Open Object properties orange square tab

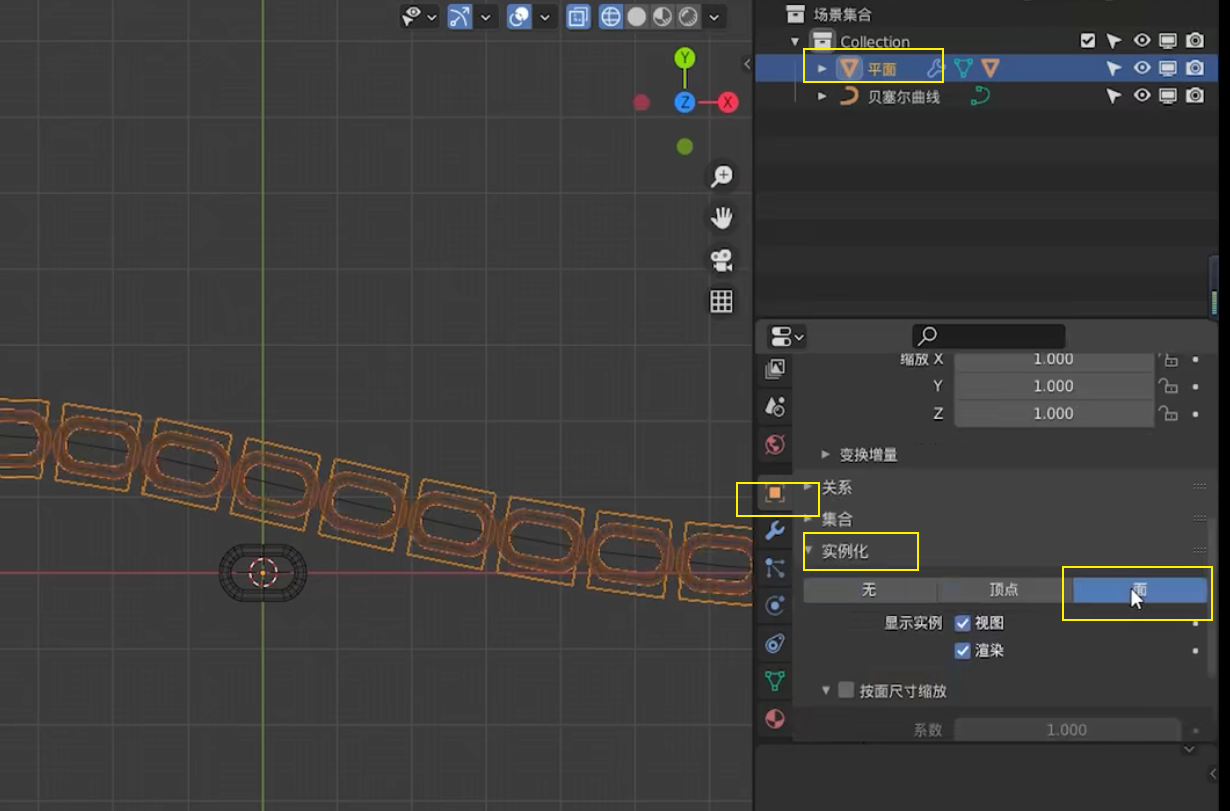tap(775, 493)
